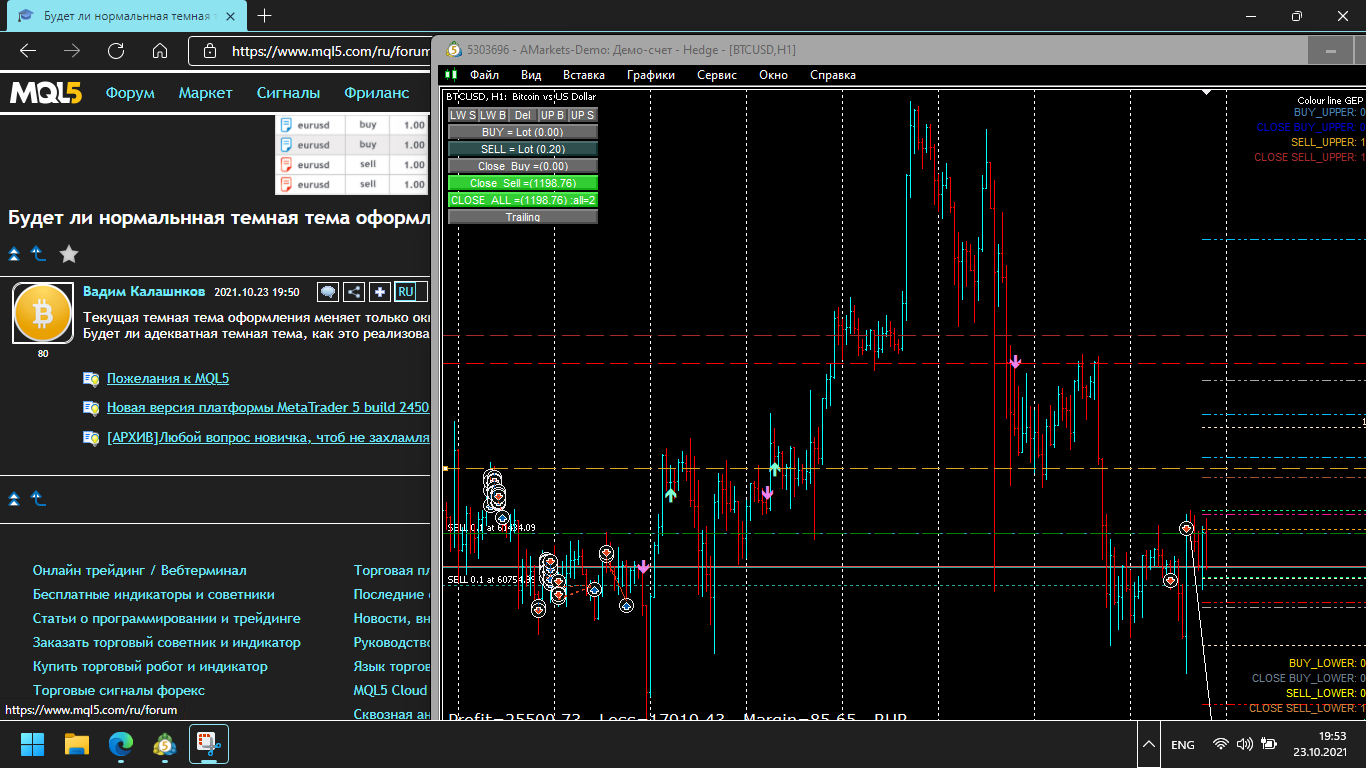Click topic icon beside 'Пожелания к MQL5'
This screenshot has width=1366, height=768.
92,378
